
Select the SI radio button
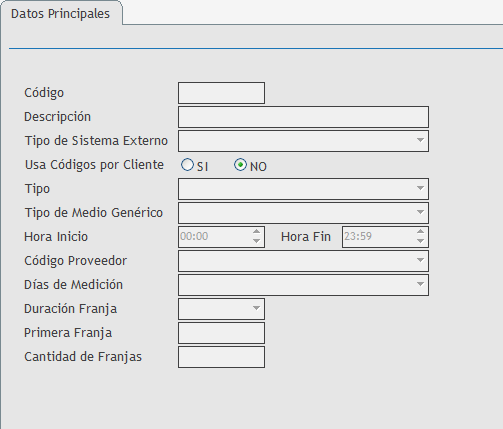[187, 165]
